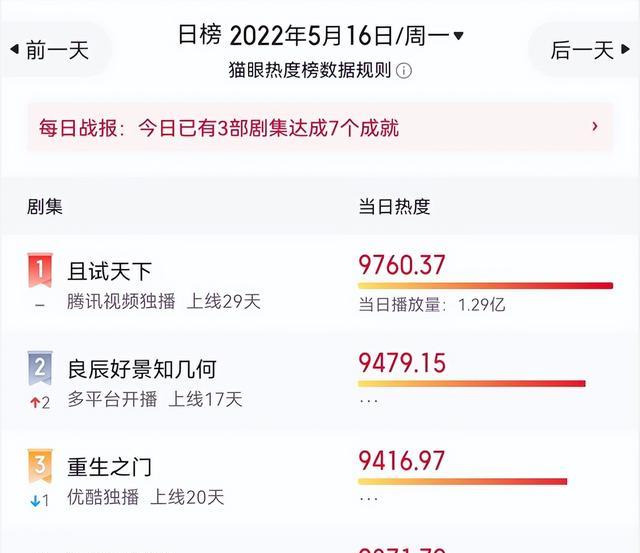Open the 良辰好景知几何 series entry
Screen dimensions: 640x553
tap(142, 369)
